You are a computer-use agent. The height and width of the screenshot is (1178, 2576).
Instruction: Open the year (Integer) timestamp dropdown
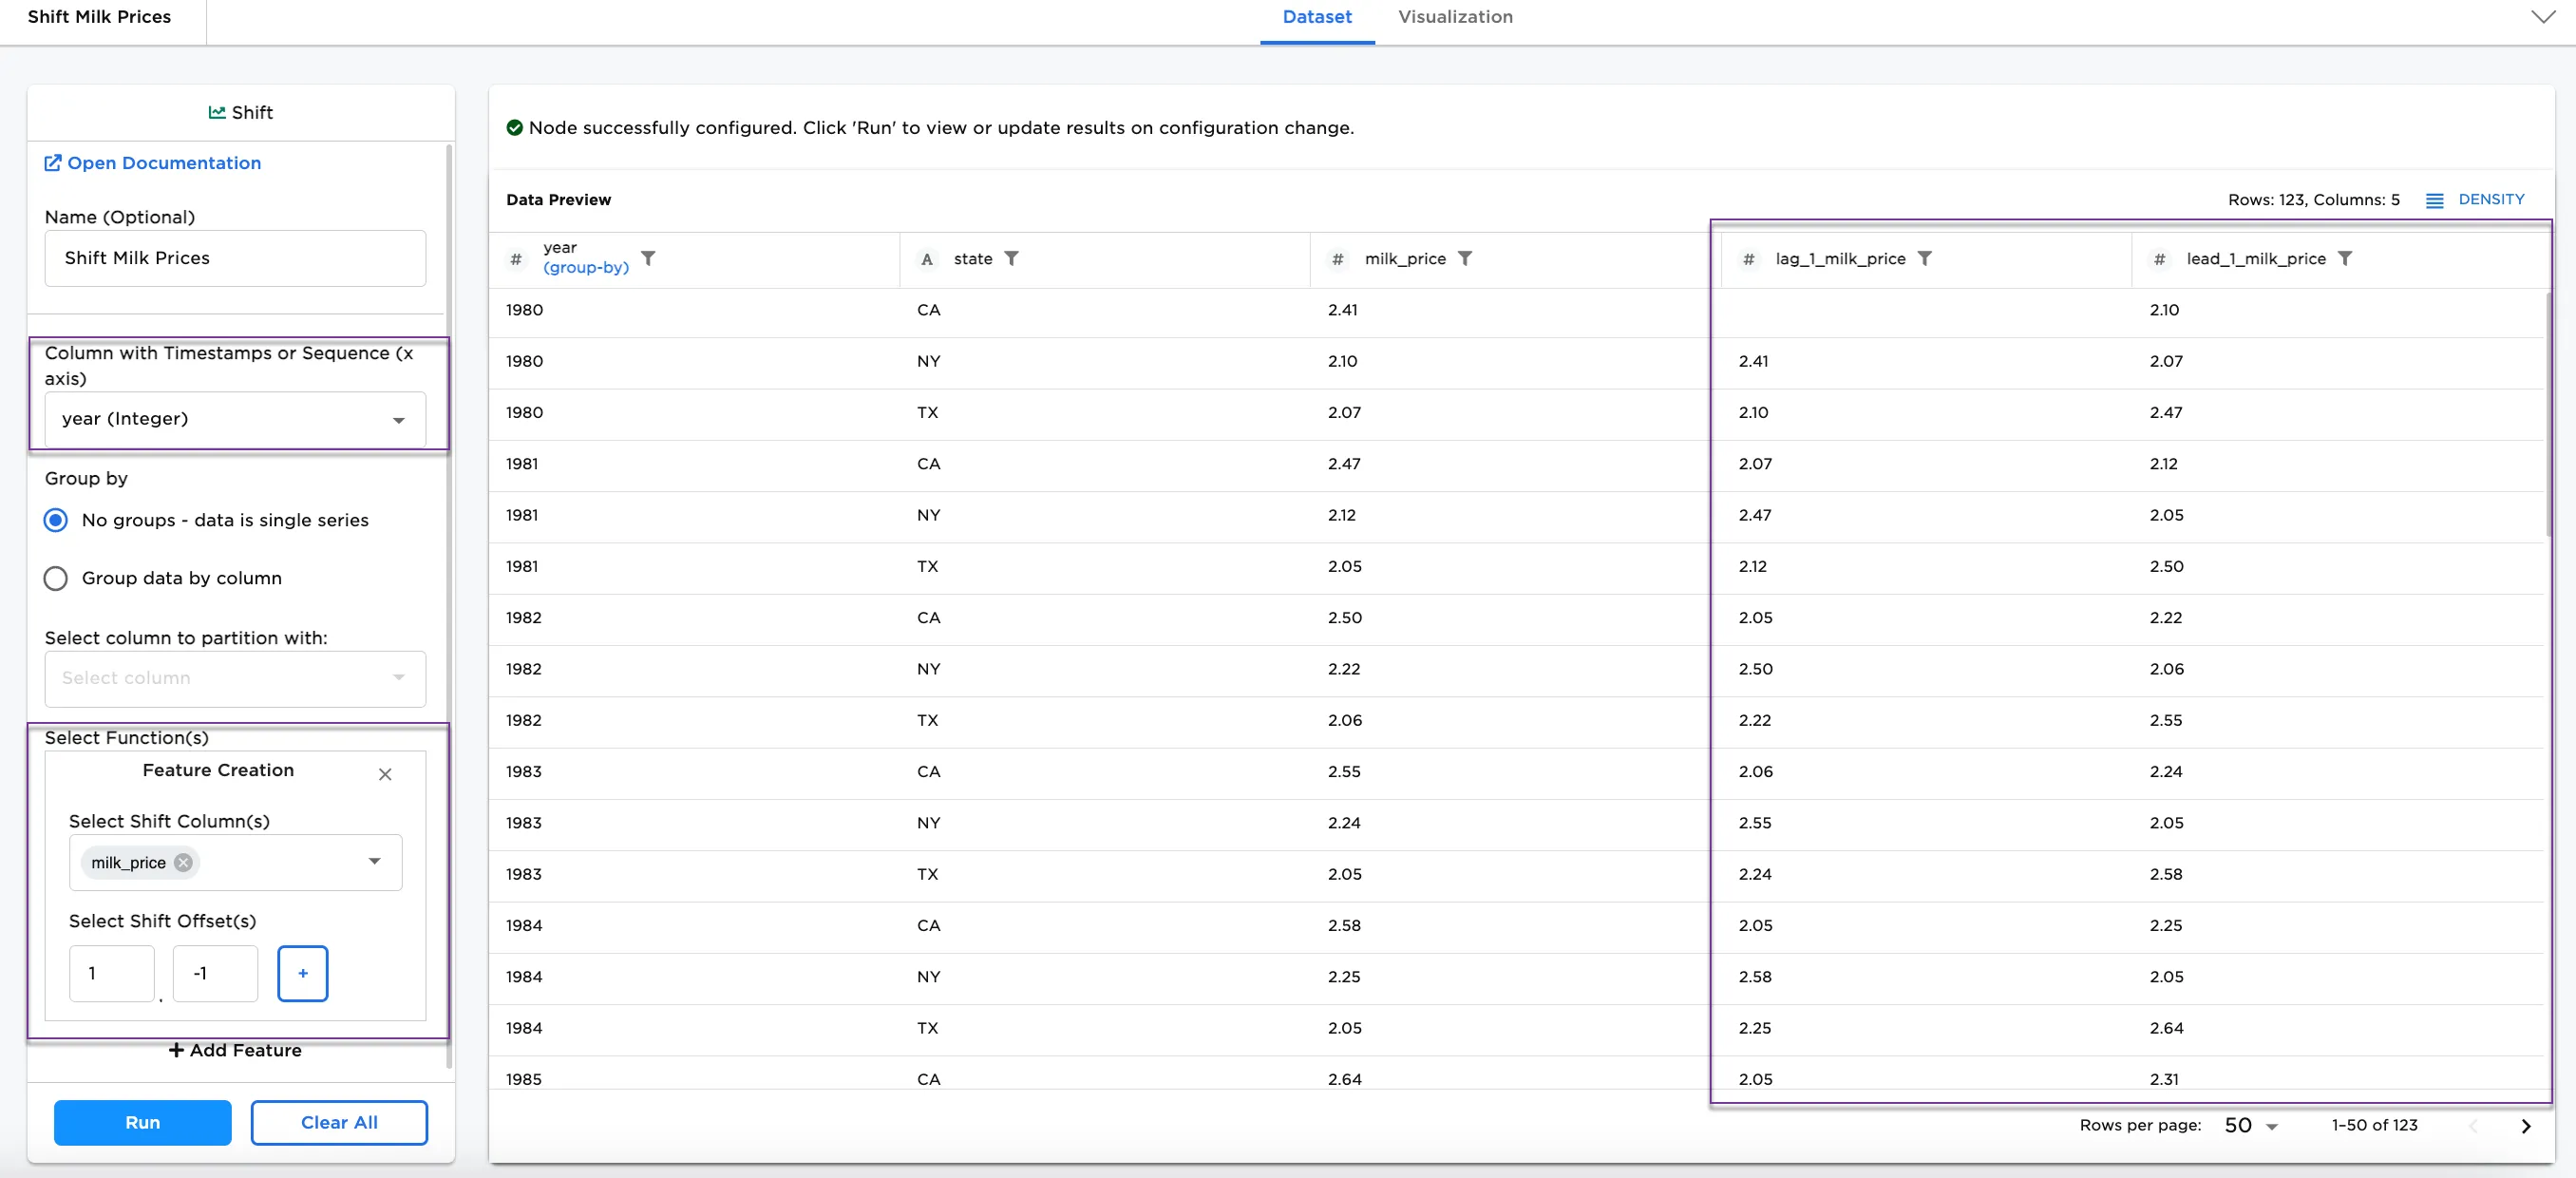tap(235, 419)
